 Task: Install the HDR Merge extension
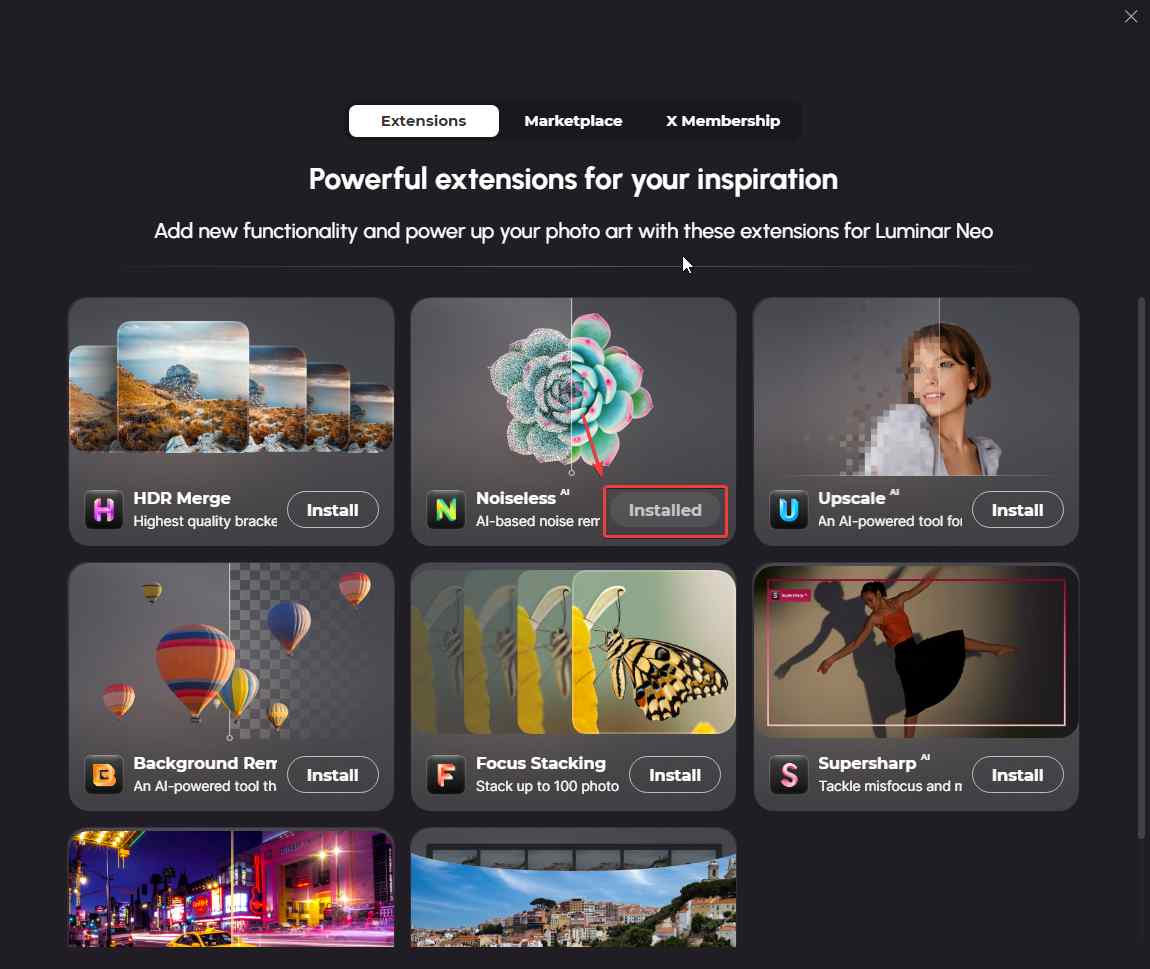click(332, 510)
